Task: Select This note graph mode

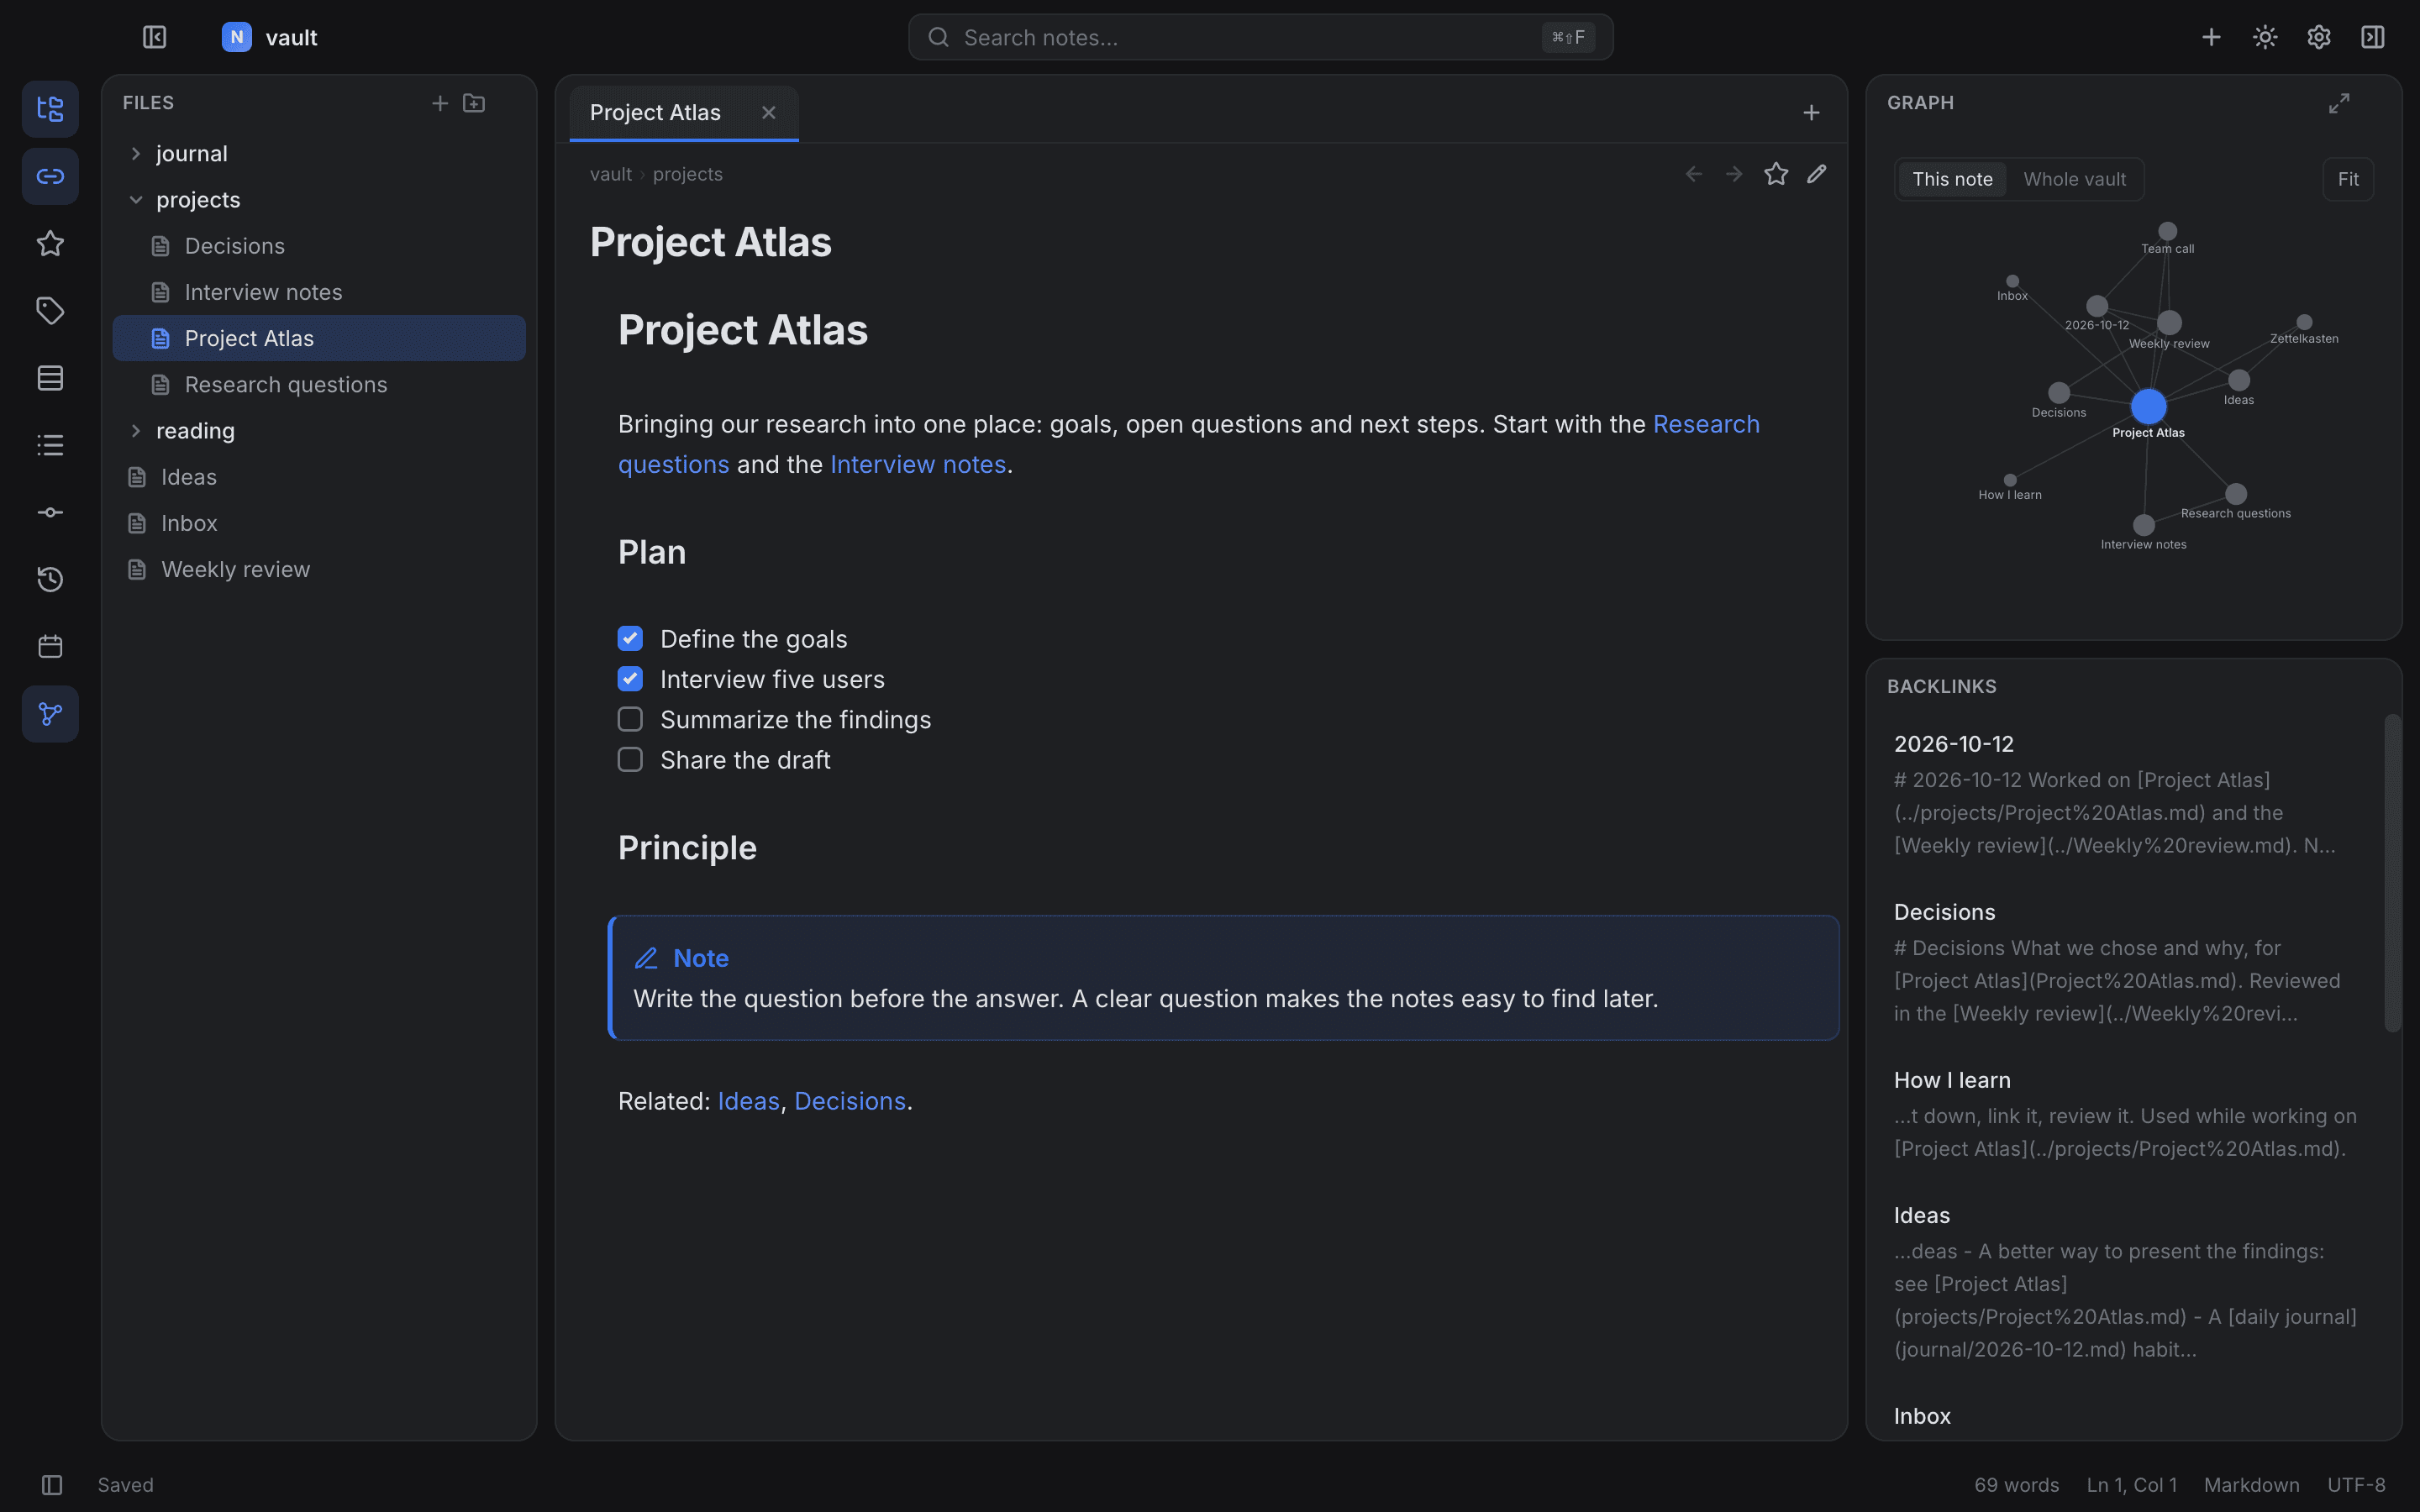Action: [1952, 179]
